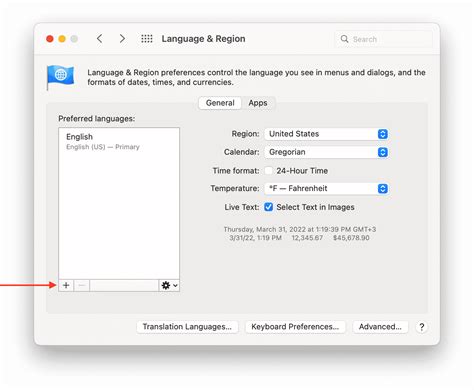
Task: Click the yellow minimize window button
Action: point(62,39)
